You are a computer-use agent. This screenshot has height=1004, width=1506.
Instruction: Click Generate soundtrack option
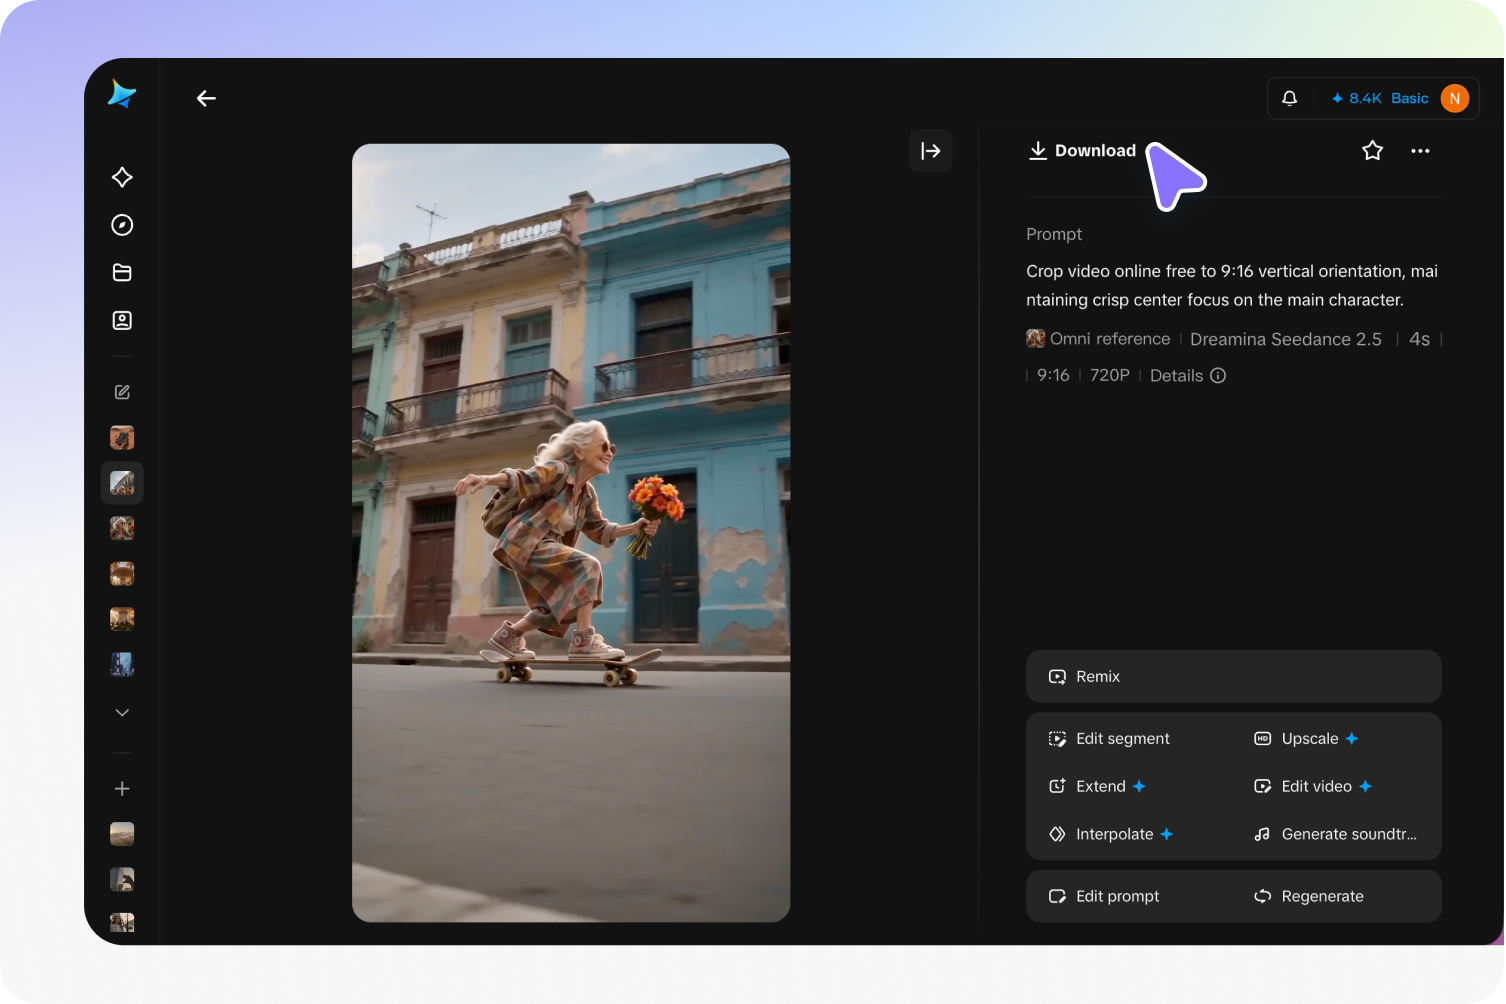tap(1335, 835)
